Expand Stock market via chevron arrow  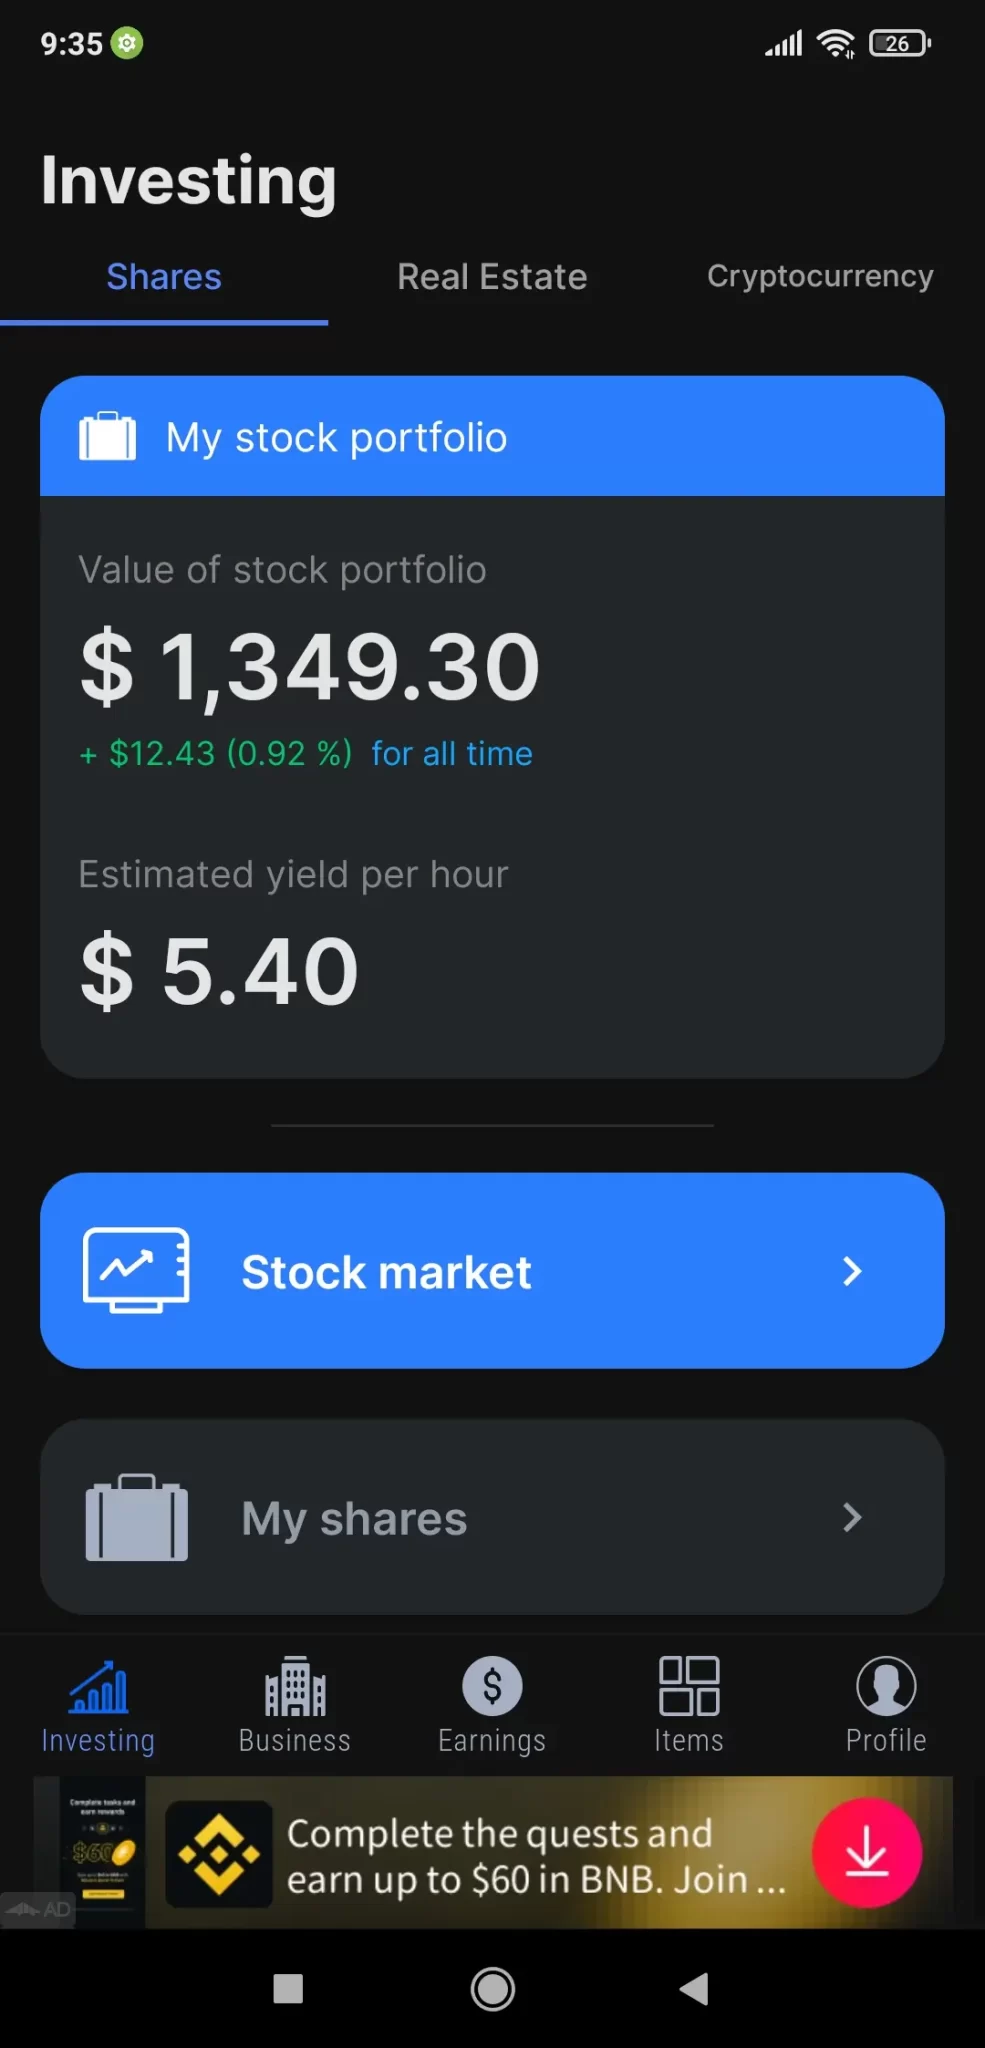pos(852,1271)
